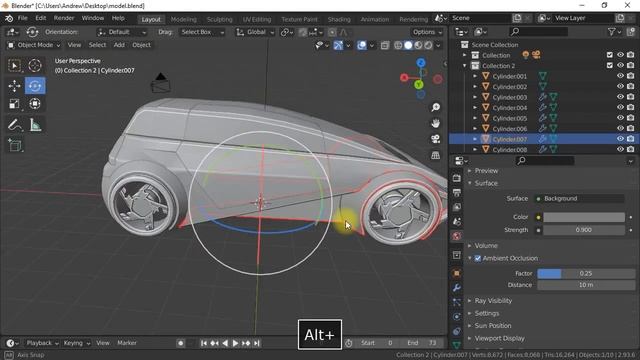Uncheck Collection 2 exclude checkbox
The width and height of the screenshot is (640, 360).
coord(609,65)
